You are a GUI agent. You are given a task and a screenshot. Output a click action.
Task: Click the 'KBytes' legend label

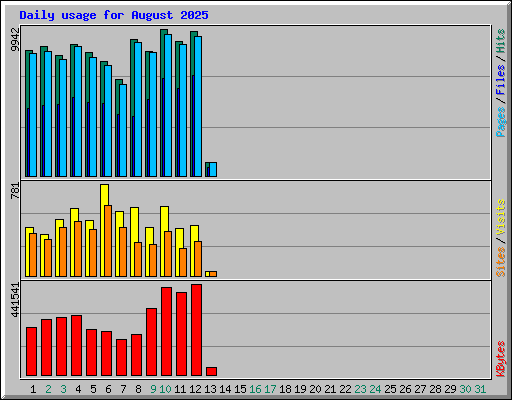coord(501,359)
